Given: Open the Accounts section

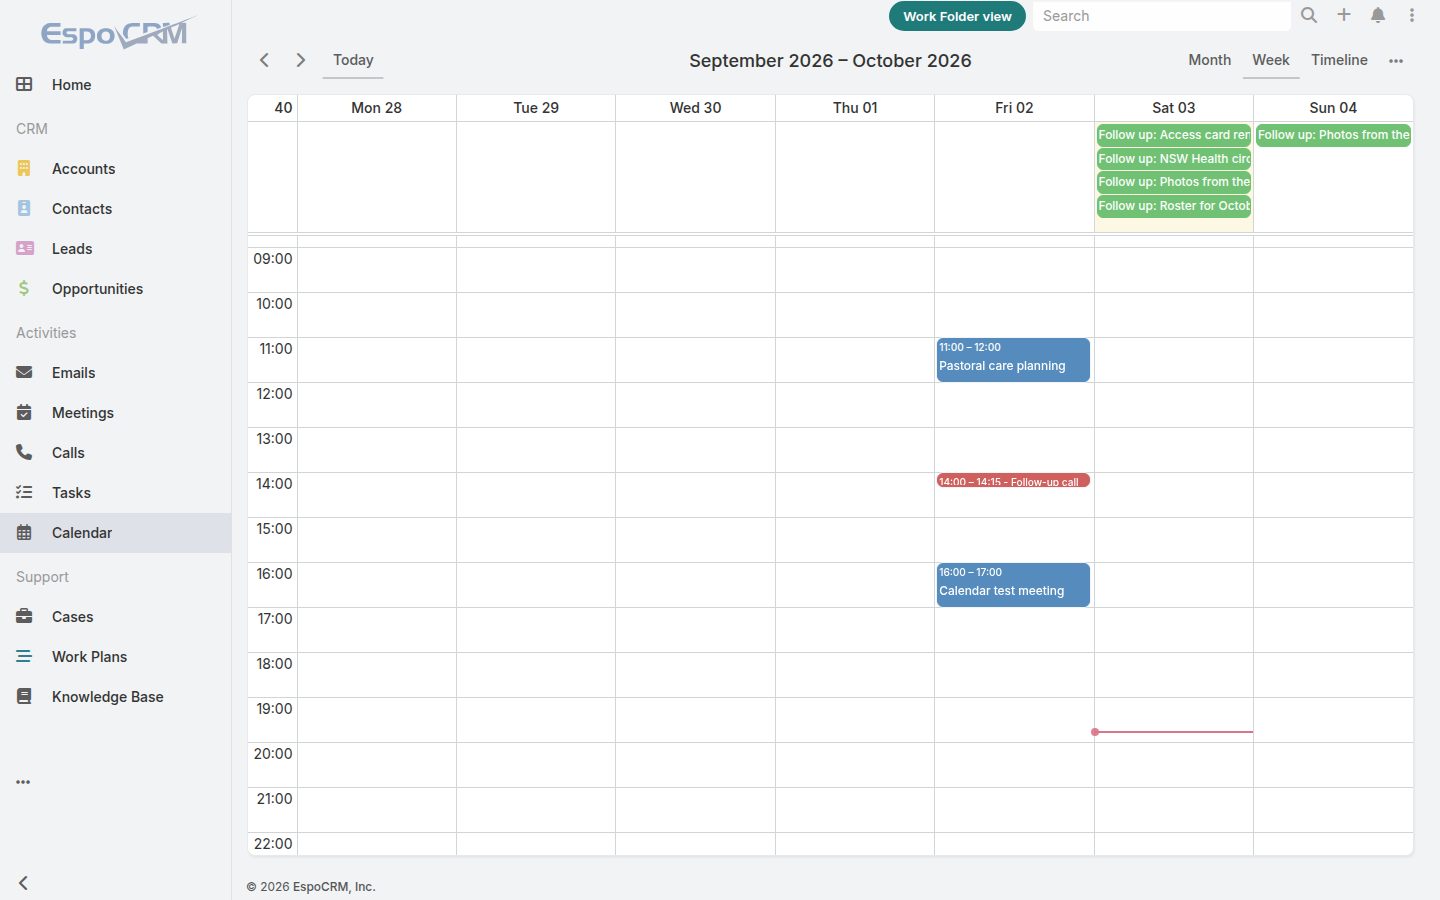Looking at the screenshot, I should [x=115, y=169].
